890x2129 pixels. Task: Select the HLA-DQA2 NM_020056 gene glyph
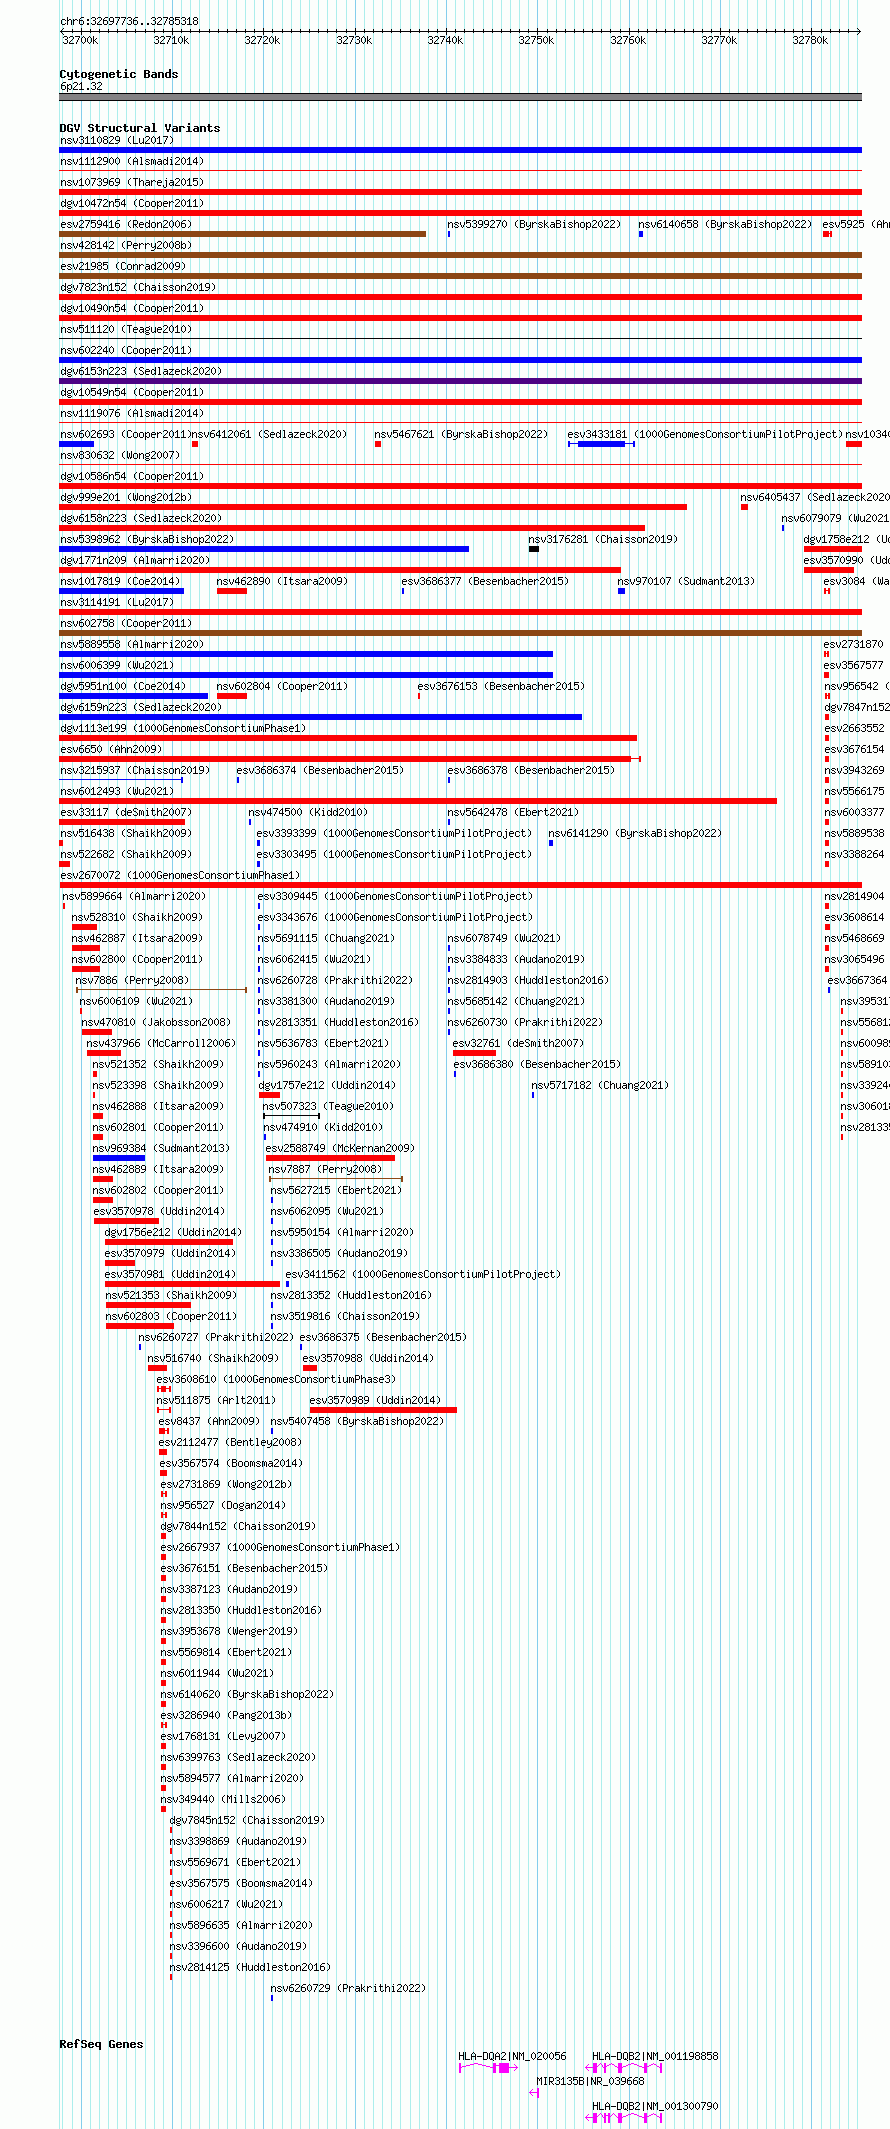pos(487,2067)
